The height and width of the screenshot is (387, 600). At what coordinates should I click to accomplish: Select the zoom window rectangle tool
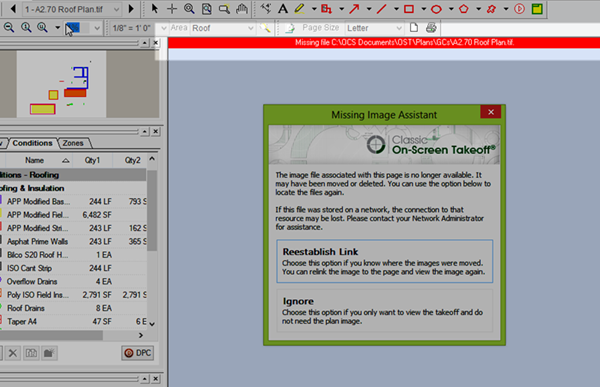point(224,8)
